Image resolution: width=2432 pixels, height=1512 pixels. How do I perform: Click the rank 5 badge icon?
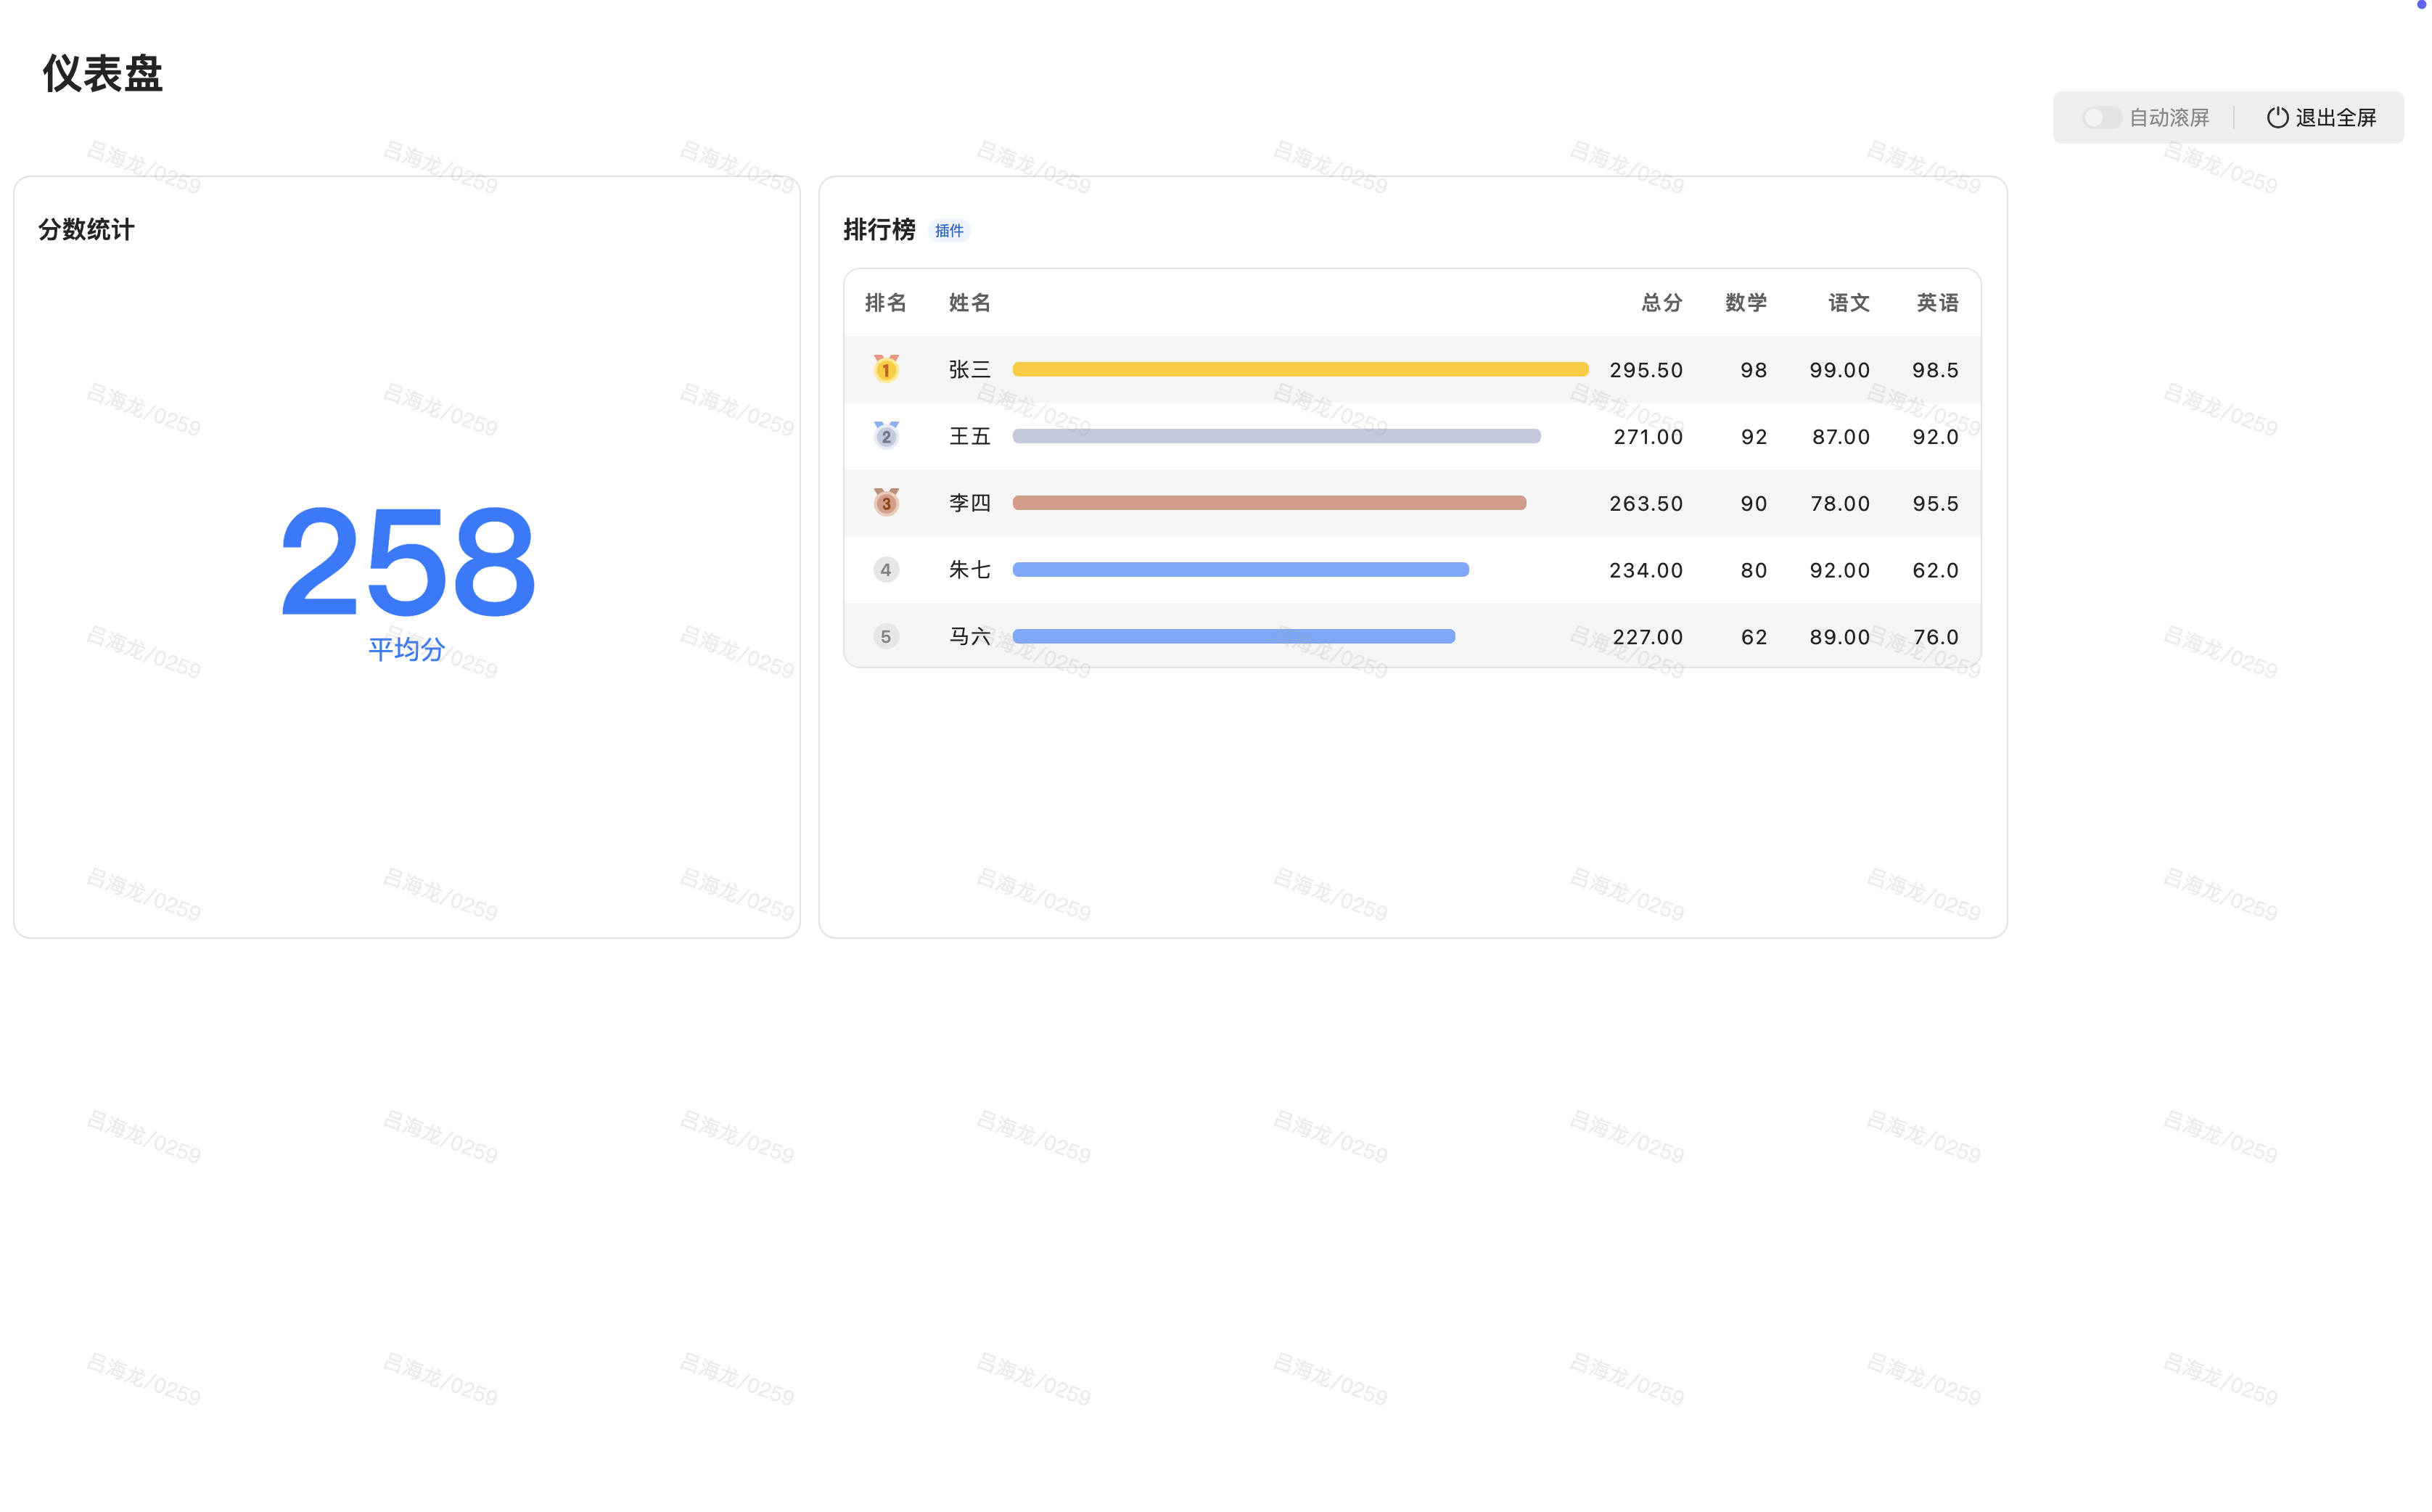[886, 637]
